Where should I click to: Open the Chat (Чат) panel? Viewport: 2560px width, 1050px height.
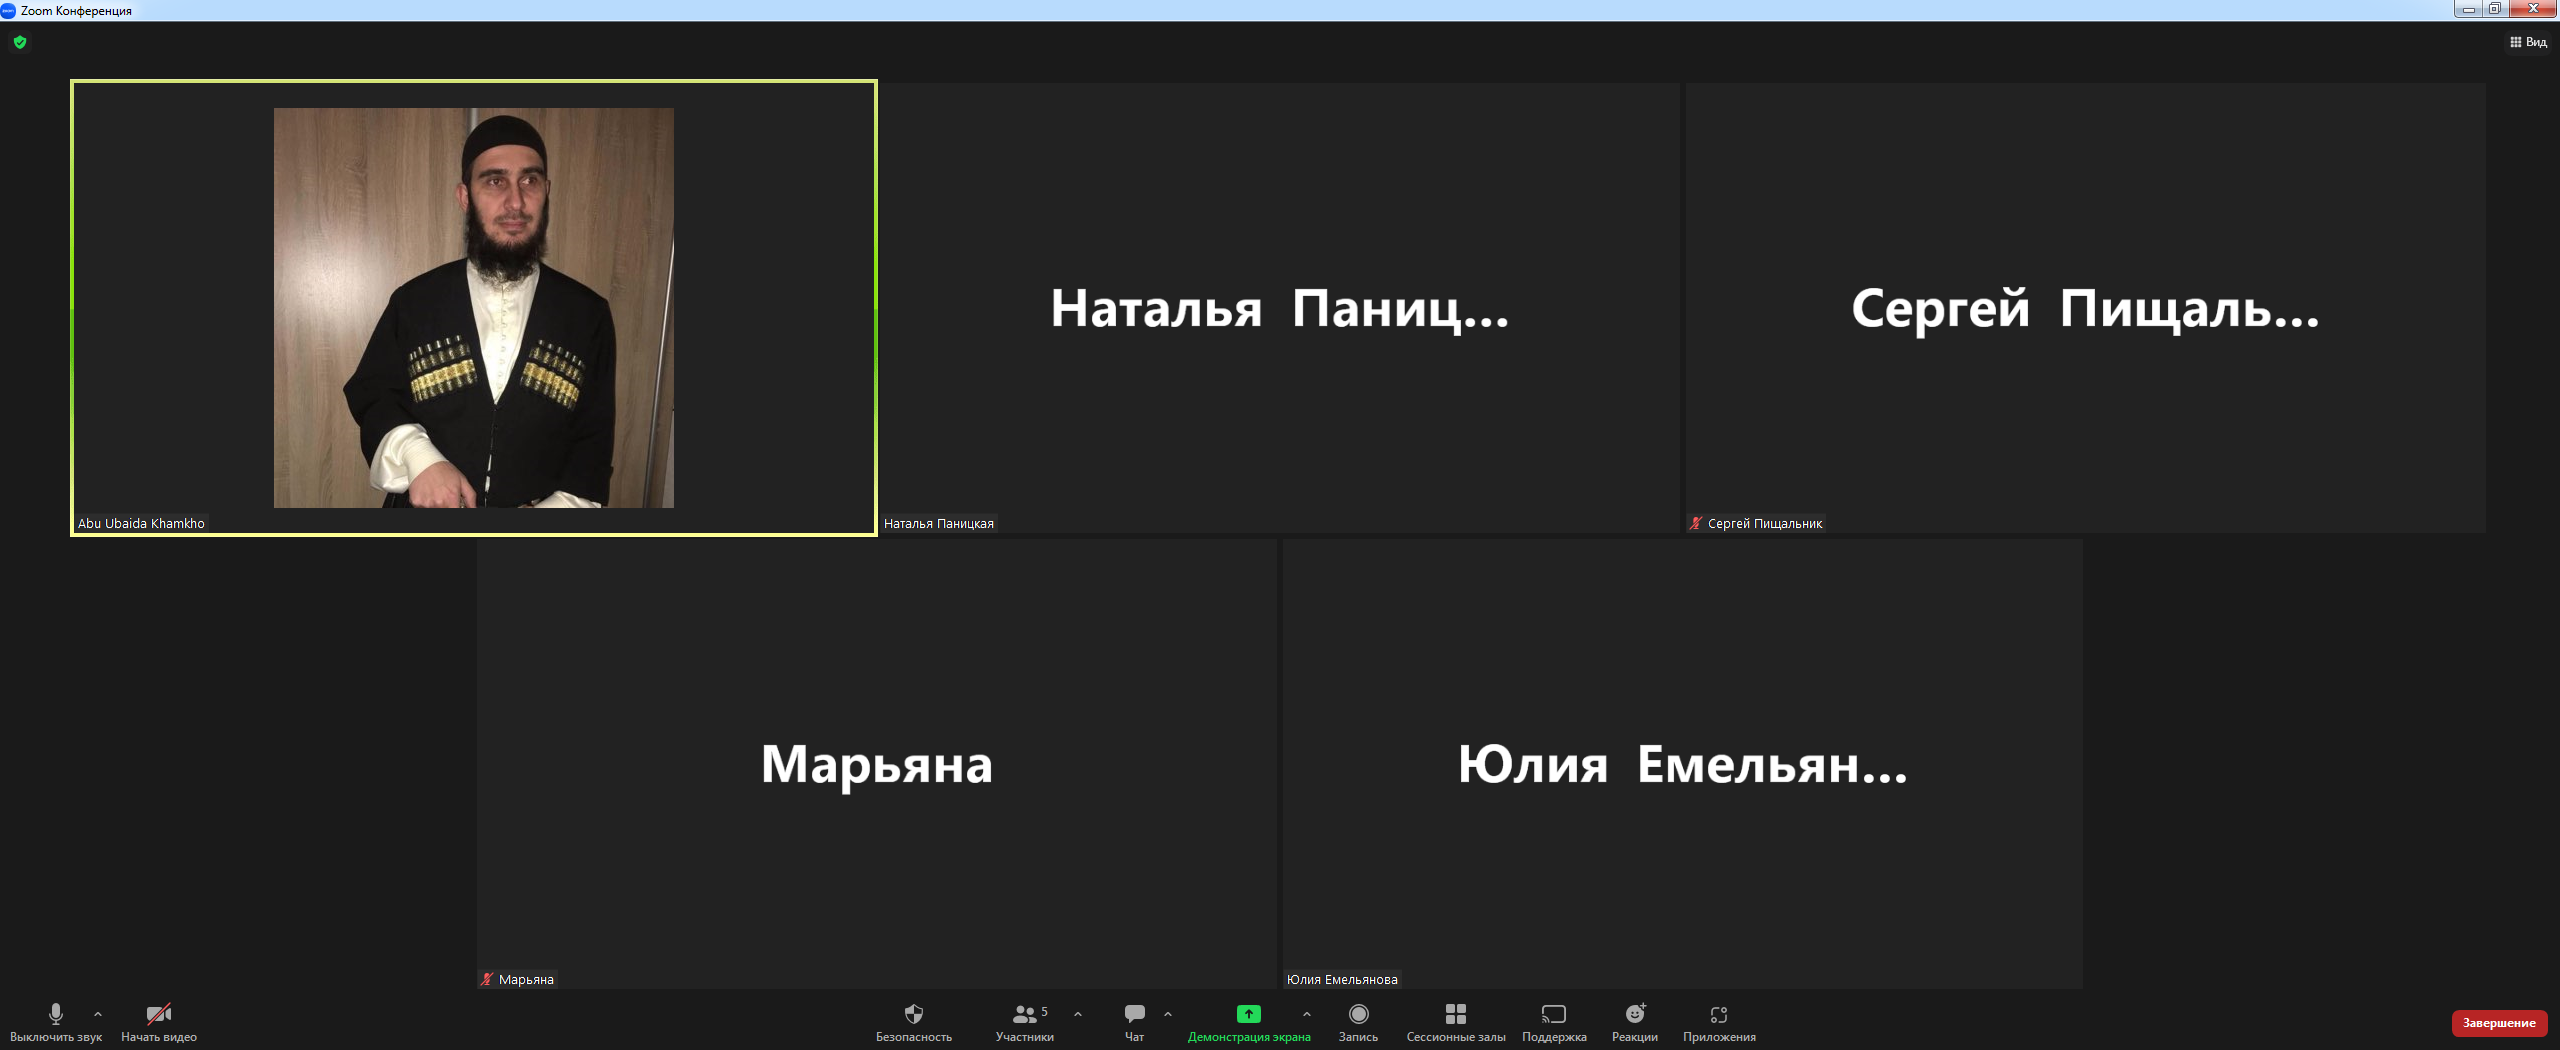click(x=1134, y=1015)
